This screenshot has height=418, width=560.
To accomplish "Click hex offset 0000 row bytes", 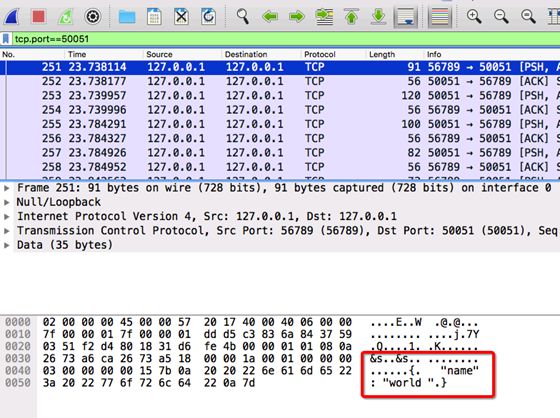I will [197, 322].
